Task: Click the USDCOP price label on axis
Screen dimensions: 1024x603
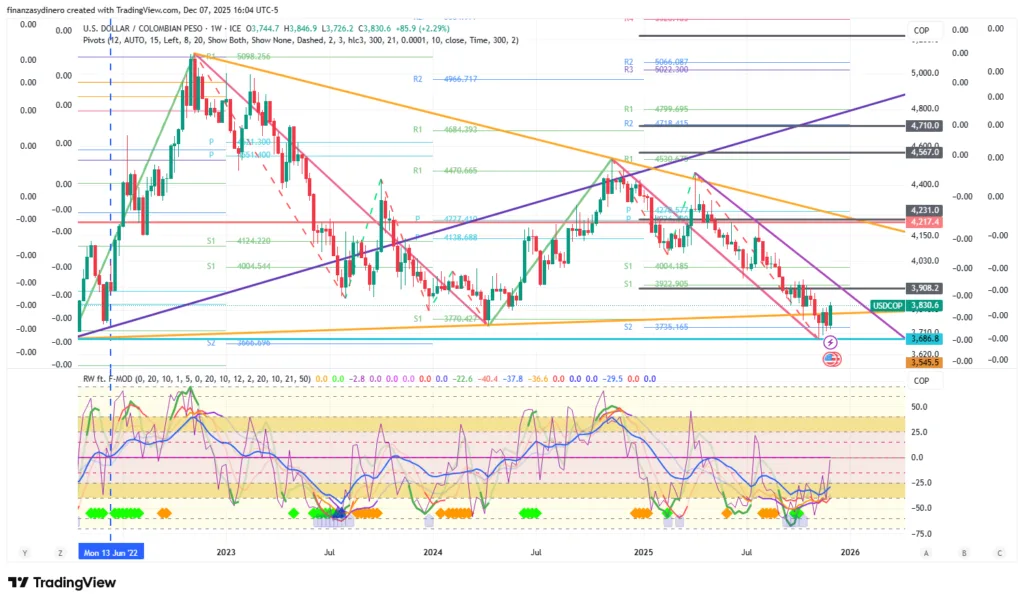Action: coord(887,305)
